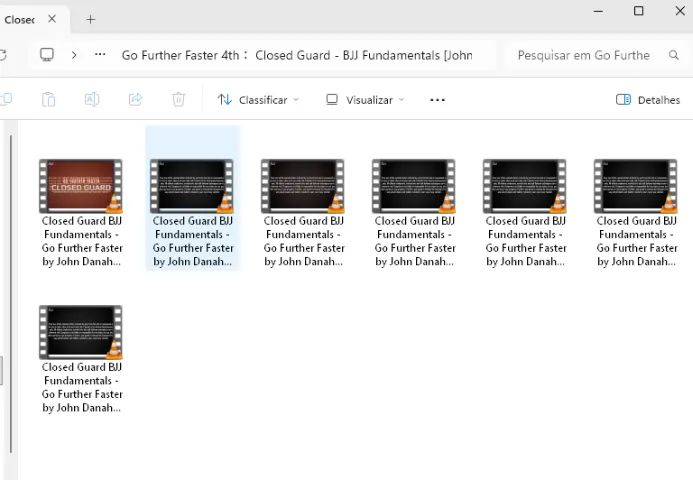This screenshot has width=693, height=480.
Task: Share the selected file using the toolbar icon
Action: click(135, 99)
